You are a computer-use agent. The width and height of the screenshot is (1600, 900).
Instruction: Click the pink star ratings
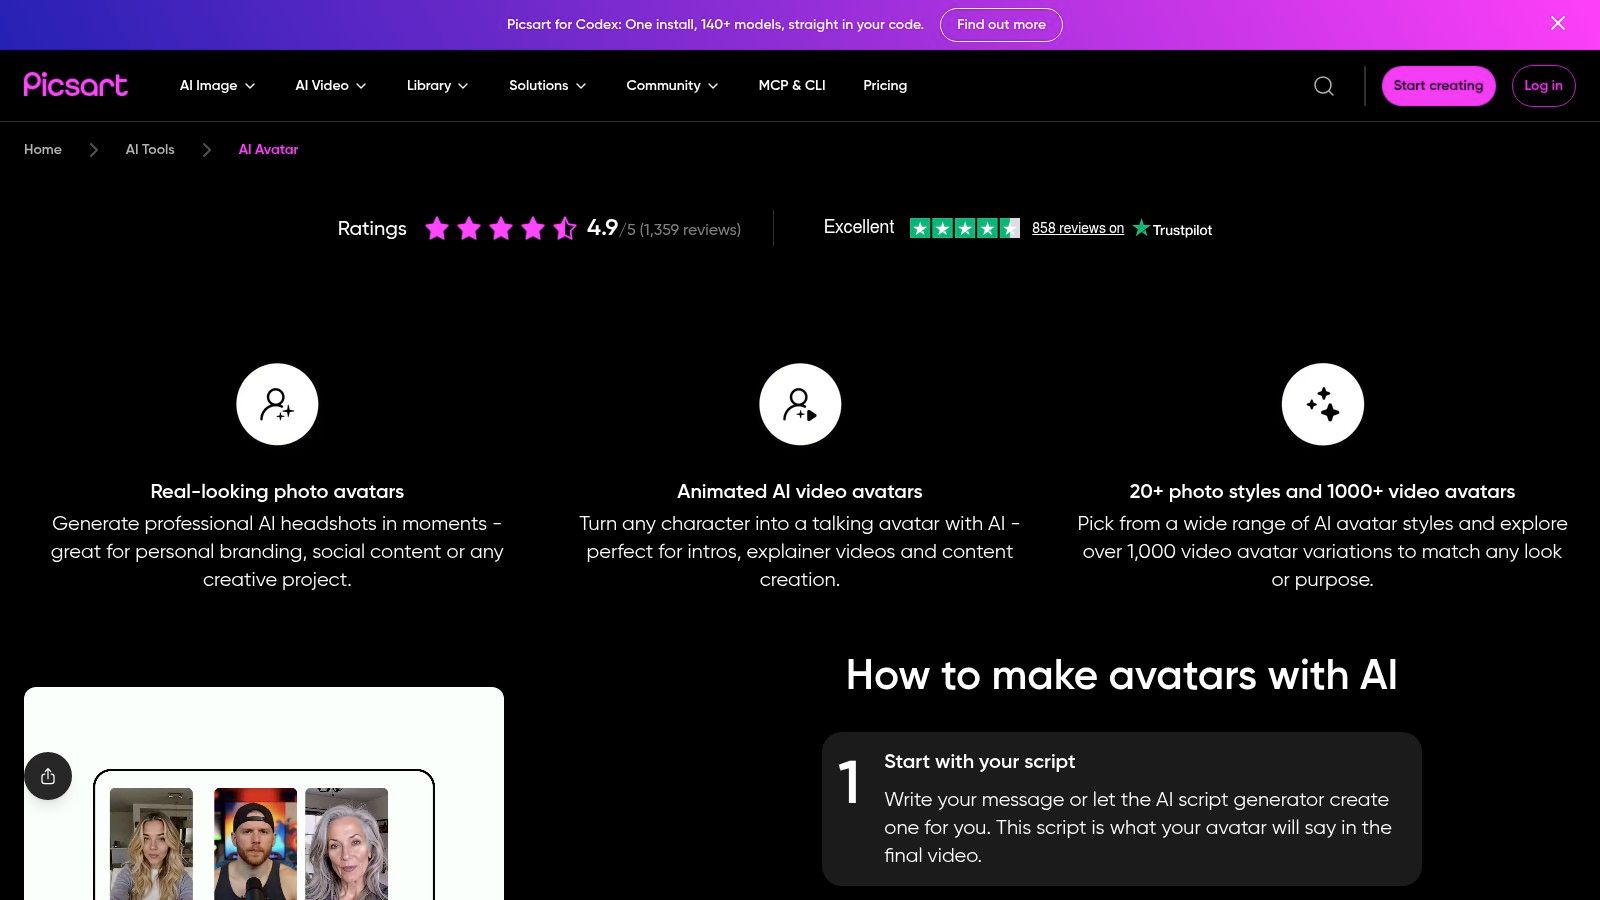[501, 229]
